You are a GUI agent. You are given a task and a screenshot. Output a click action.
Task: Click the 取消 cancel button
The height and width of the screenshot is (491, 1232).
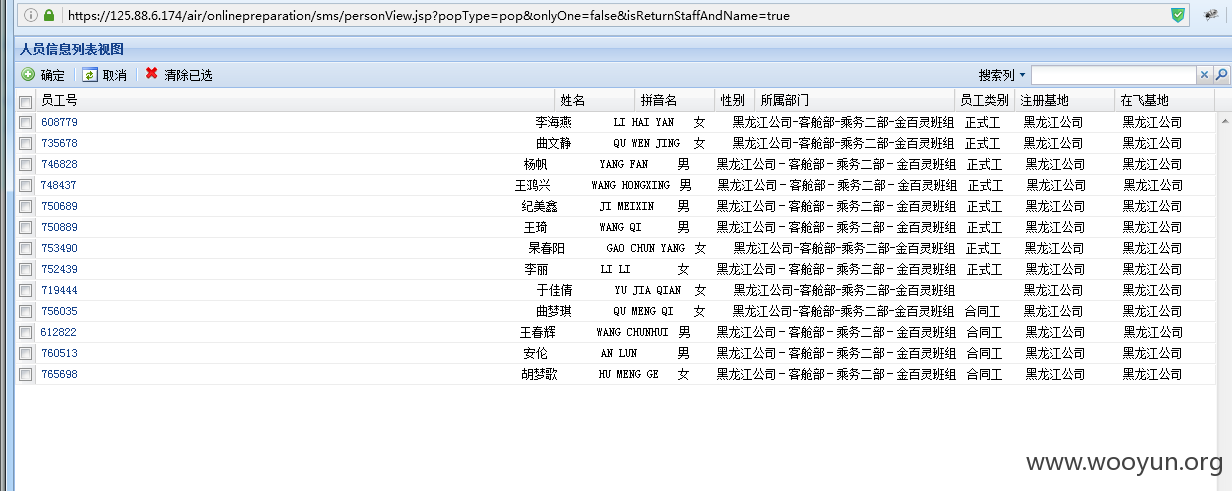coord(105,75)
